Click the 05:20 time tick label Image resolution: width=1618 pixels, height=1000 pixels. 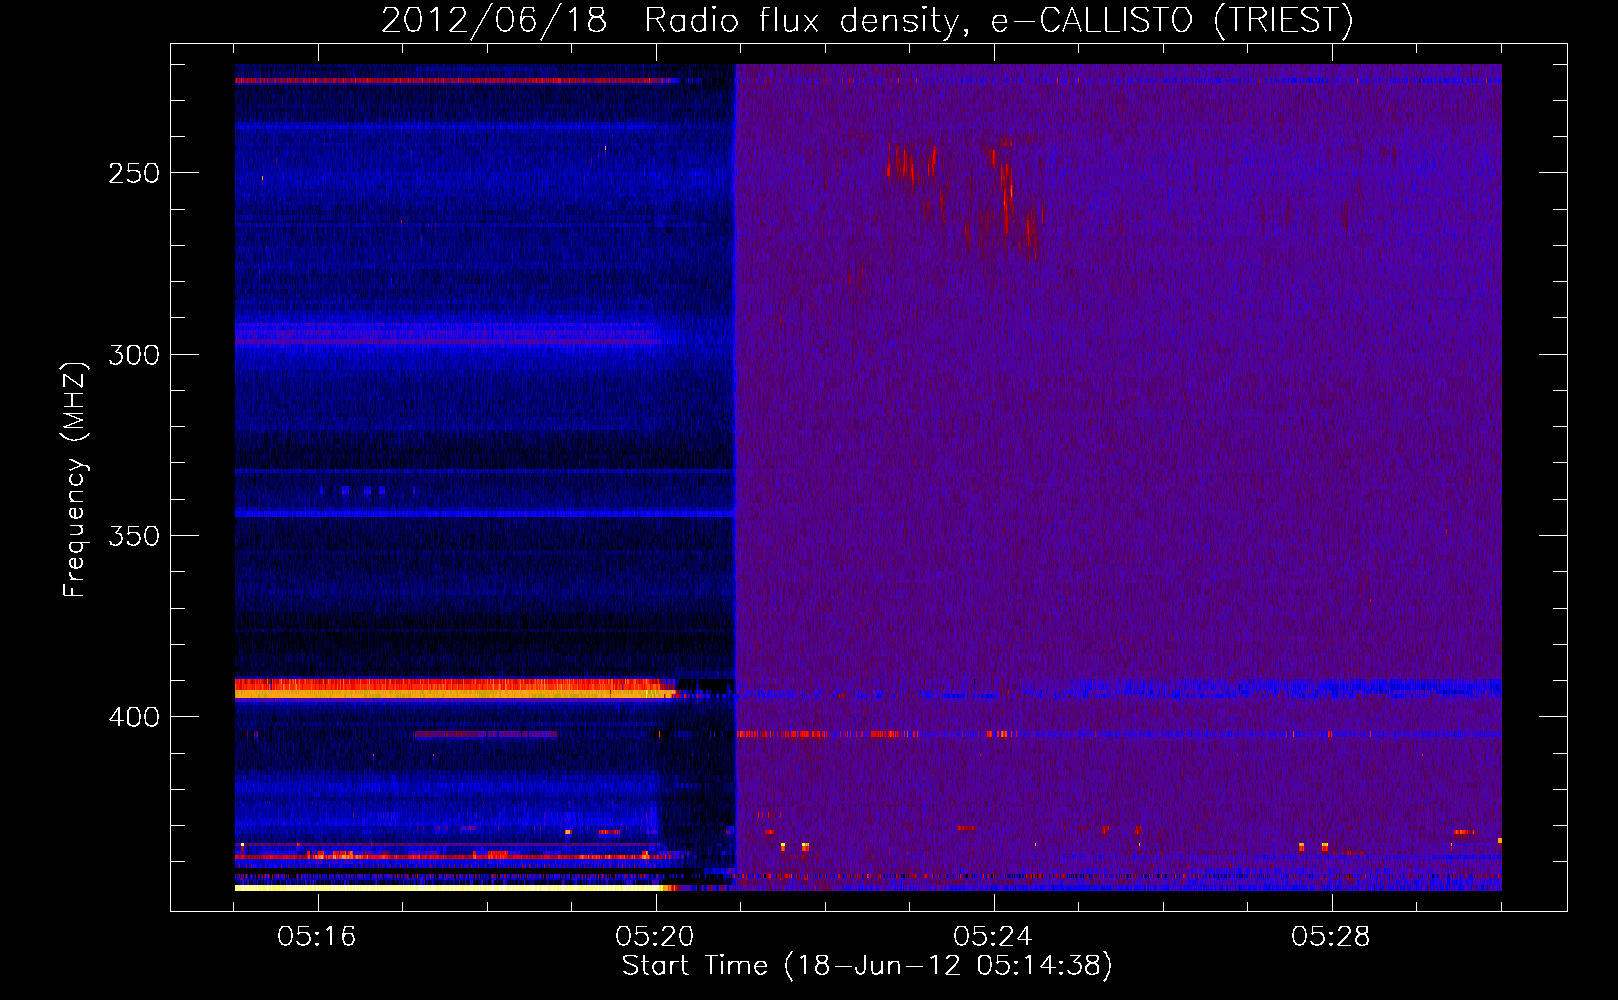point(655,937)
